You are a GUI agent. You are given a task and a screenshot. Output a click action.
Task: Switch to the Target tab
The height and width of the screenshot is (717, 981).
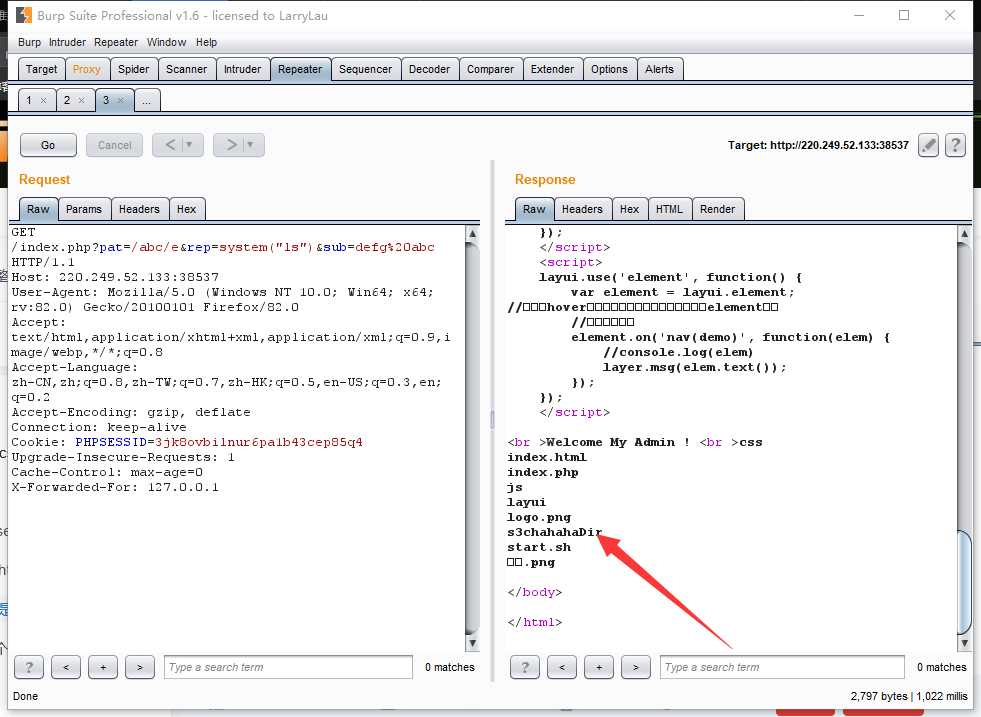click(41, 69)
